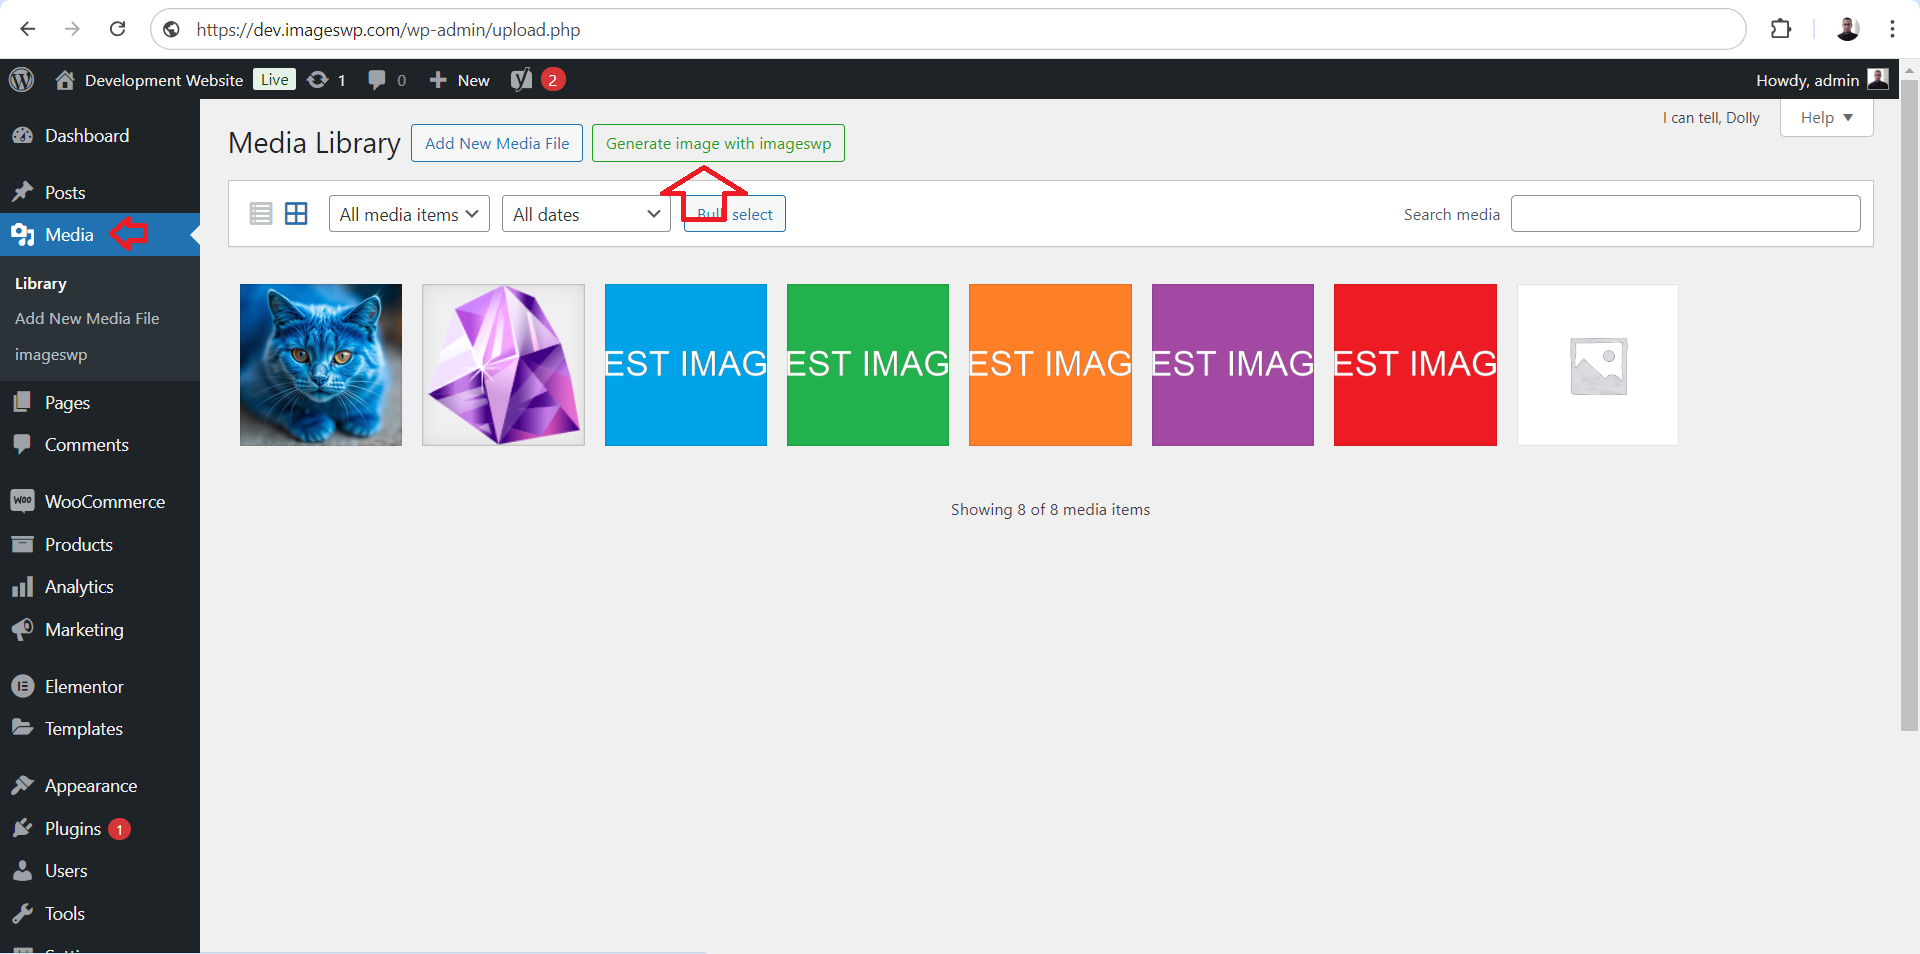
Task: Click the Plugins update count badge
Action: click(119, 829)
